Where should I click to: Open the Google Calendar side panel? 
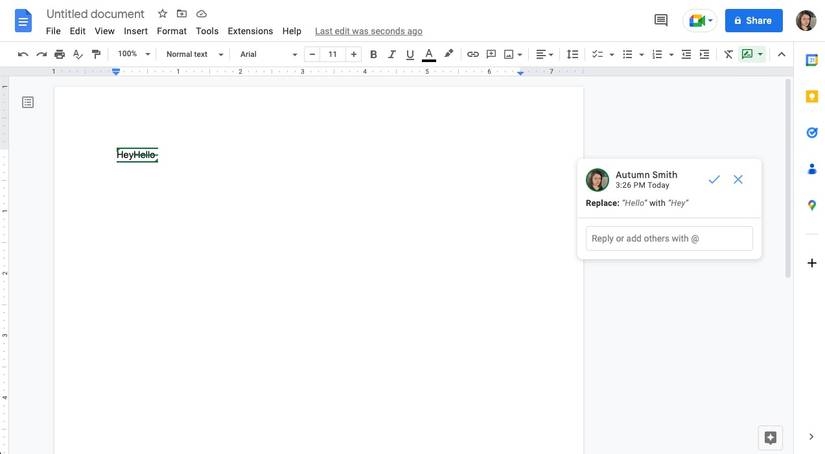pos(812,60)
